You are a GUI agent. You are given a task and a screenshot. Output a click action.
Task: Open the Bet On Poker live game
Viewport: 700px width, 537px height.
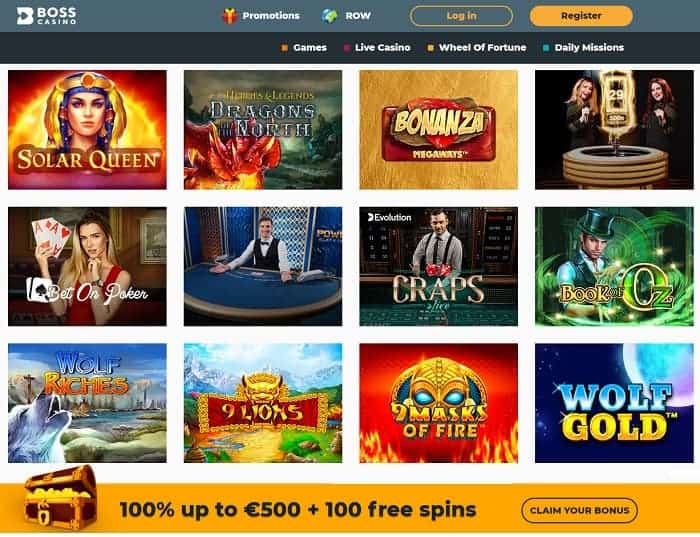click(87, 266)
